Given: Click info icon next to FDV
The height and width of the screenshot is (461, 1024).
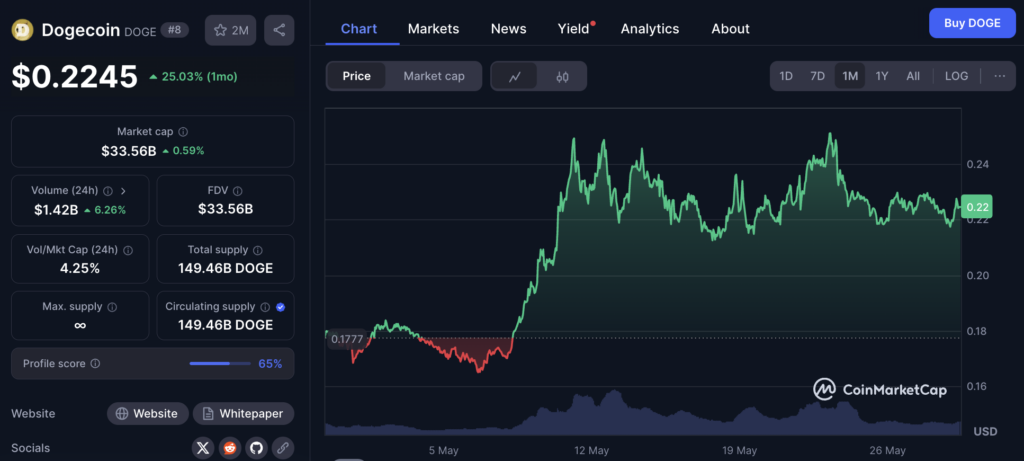Looking at the screenshot, I should pyautogui.click(x=238, y=191).
